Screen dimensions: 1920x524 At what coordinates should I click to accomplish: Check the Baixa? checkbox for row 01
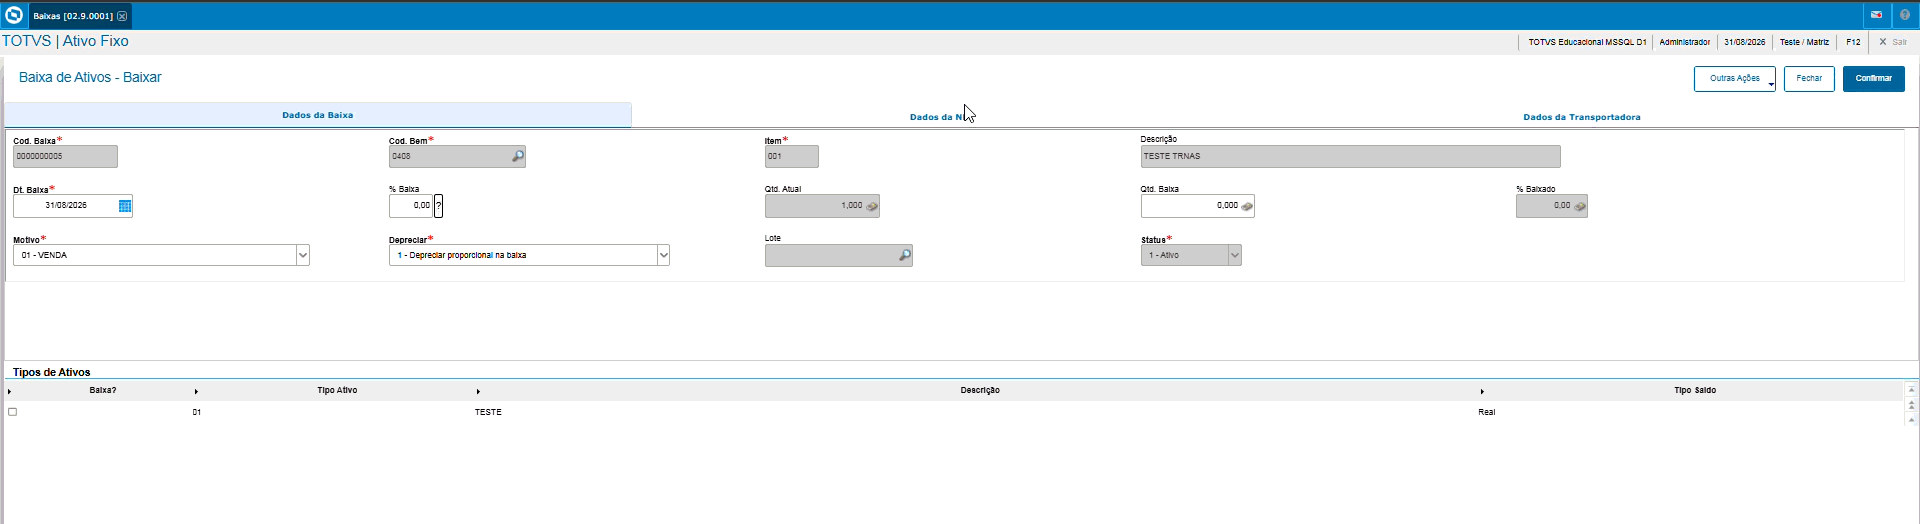click(13, 412)
